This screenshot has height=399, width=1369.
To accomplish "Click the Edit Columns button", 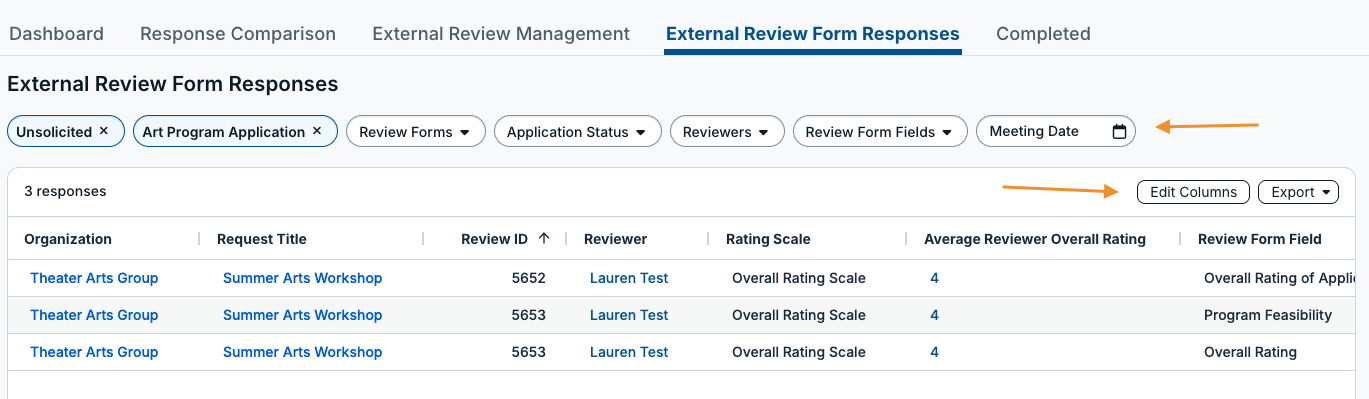I will click(1193, 192).
